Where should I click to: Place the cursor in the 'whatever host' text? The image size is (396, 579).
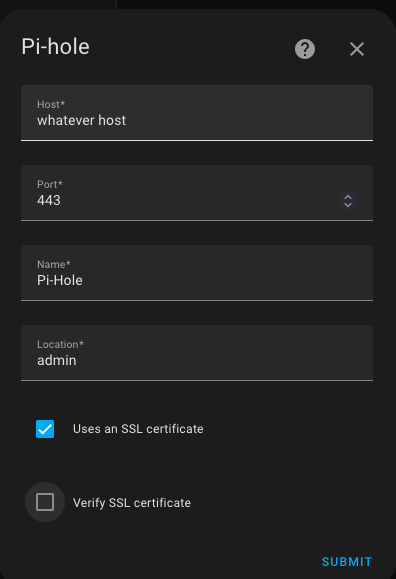(81, 120)
